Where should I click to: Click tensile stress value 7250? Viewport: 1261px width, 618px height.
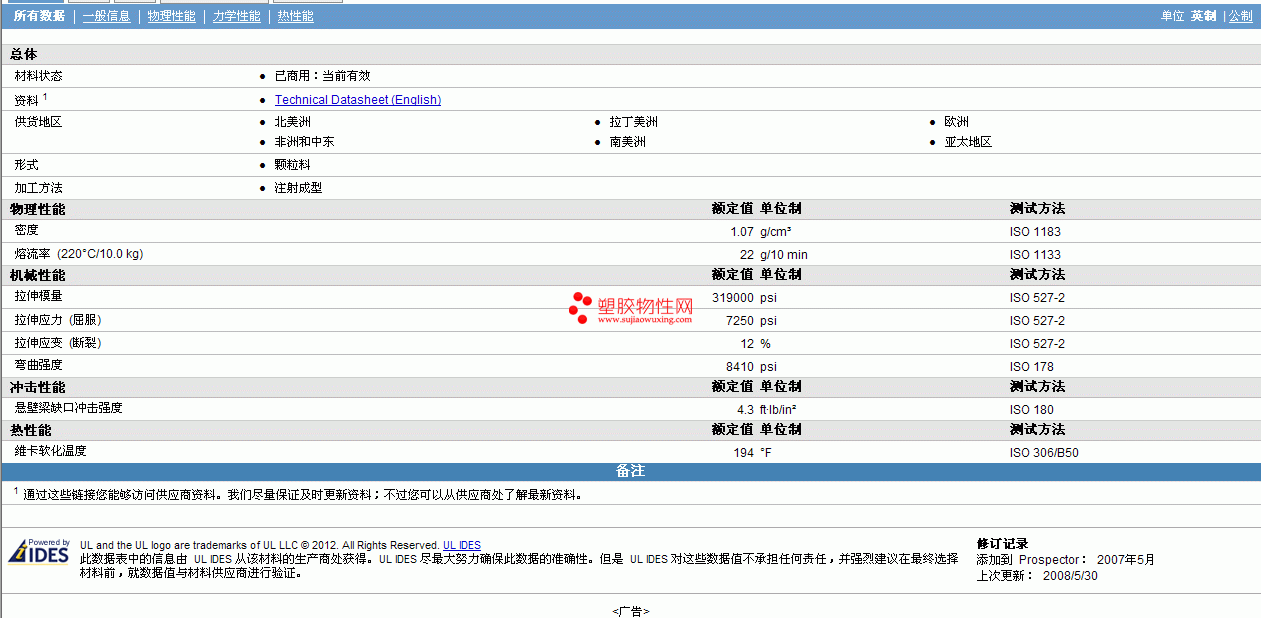coord(740,321)
